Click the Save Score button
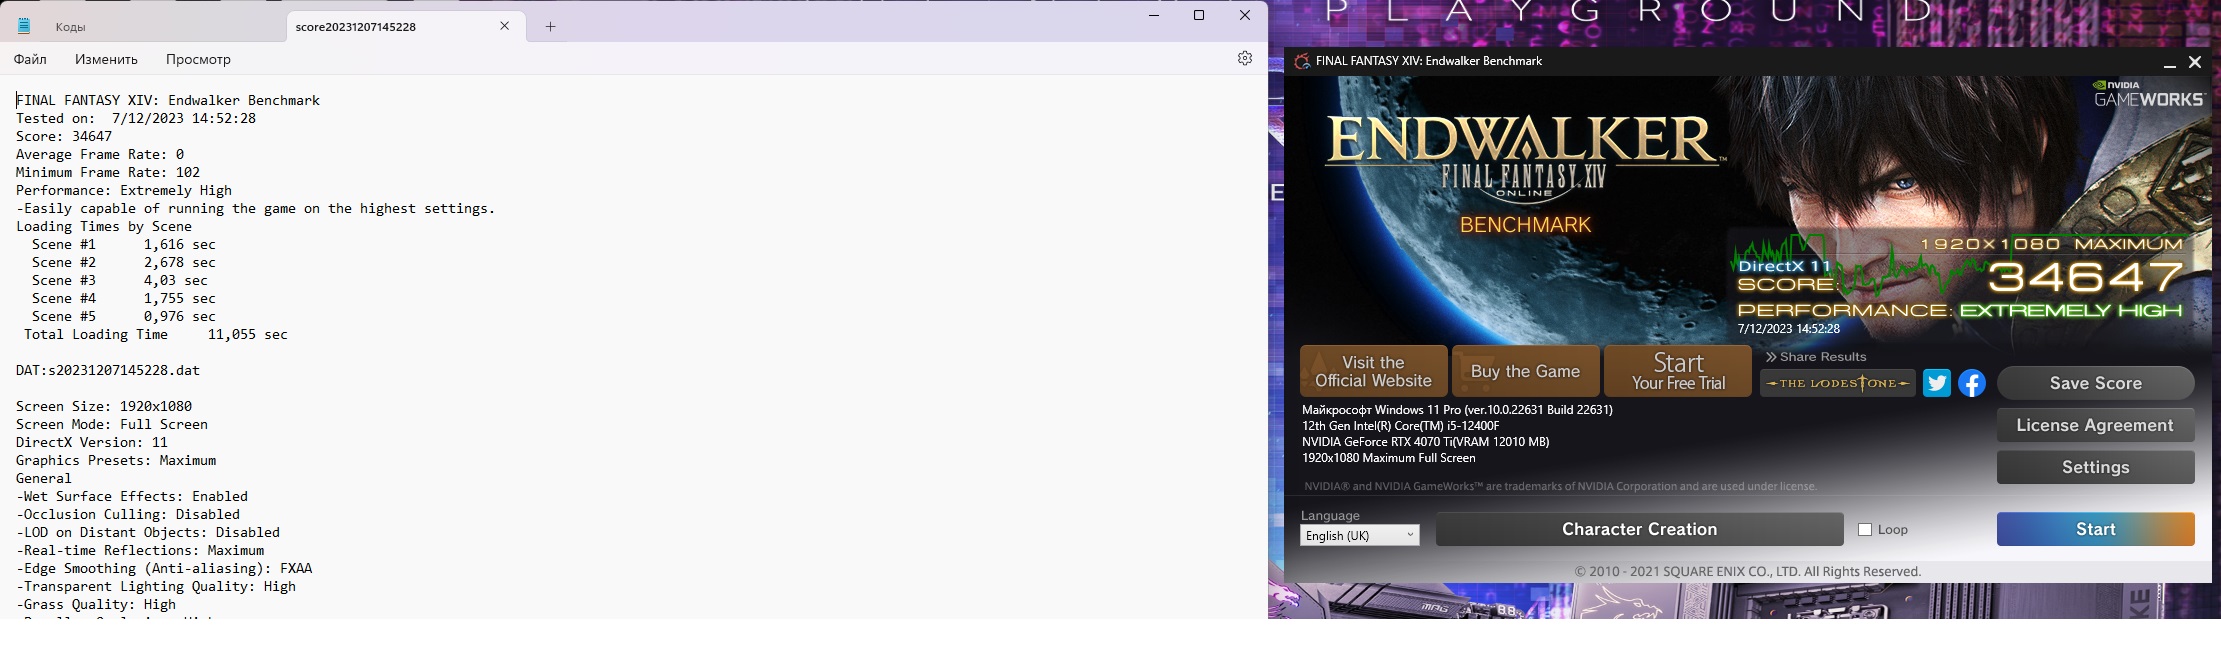 2095,383
